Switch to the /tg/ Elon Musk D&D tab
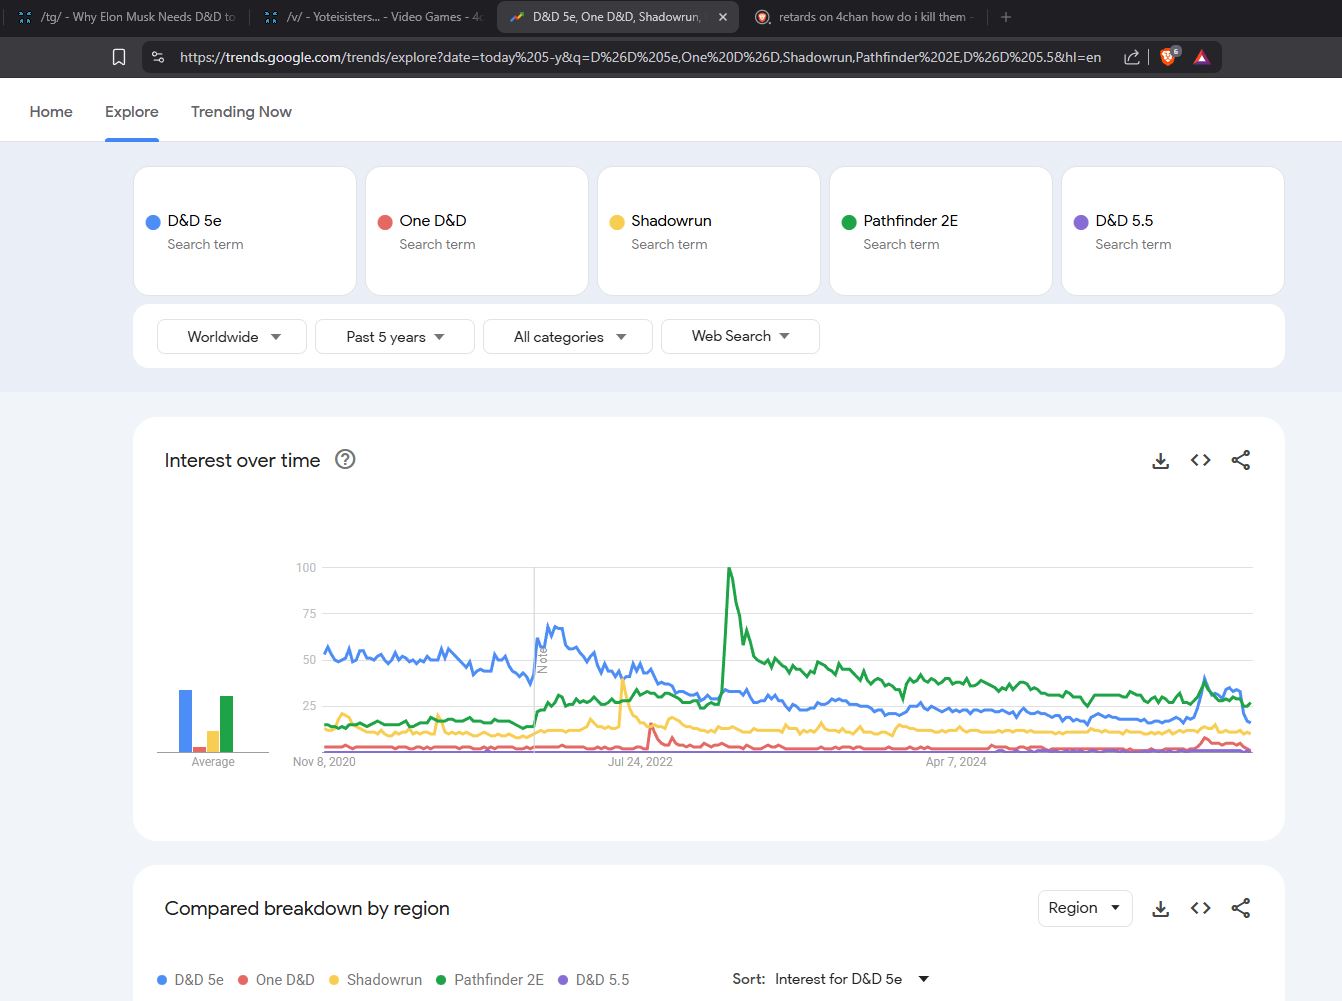The image size is (1342, 1001). (126, 17)
